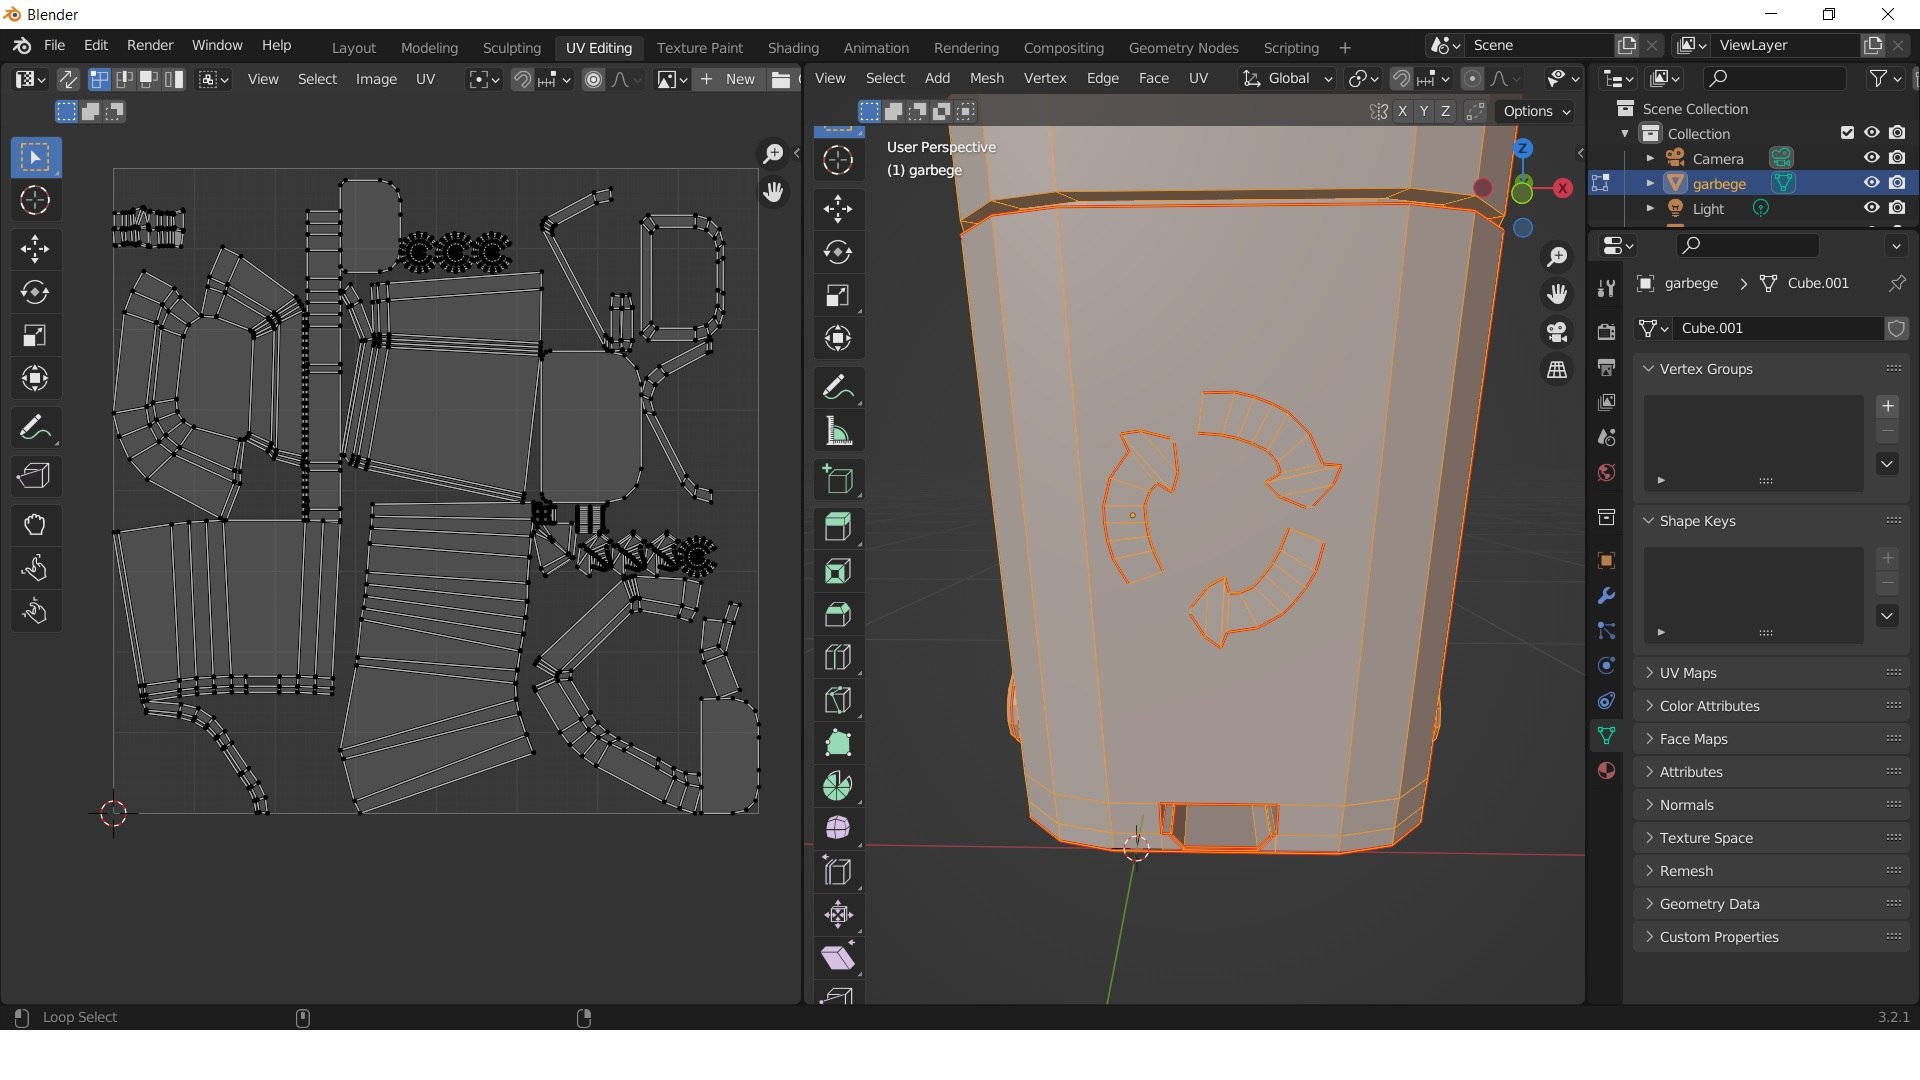Edit the Cube.001 mesh name field
Viewport: 1920px width, 1080px height.
point(1776,328)
